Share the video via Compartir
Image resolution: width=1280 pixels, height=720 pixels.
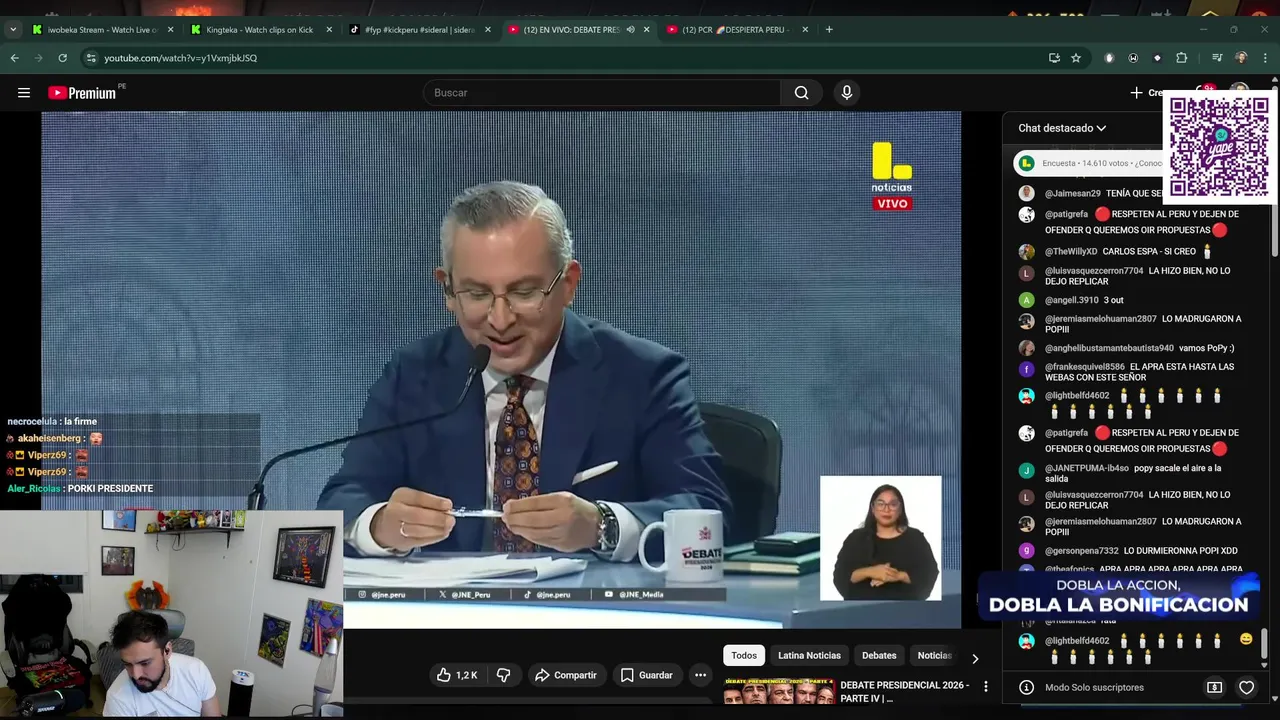566,675
